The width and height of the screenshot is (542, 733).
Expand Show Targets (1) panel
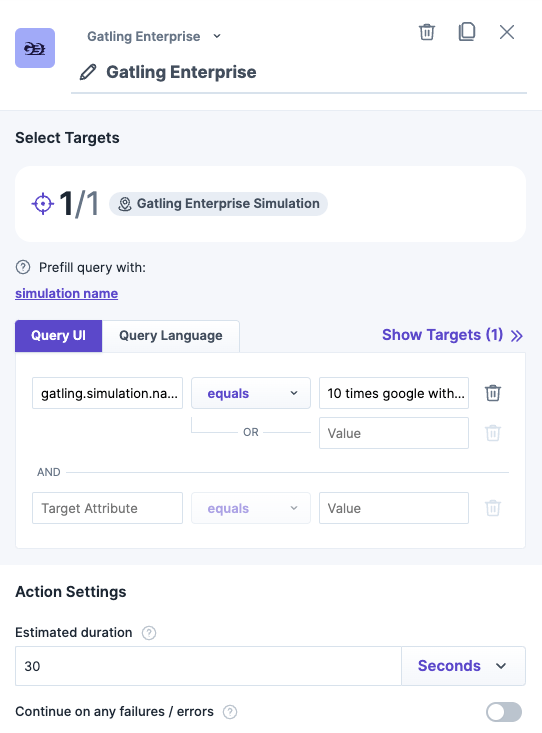[x=452, y=335]
